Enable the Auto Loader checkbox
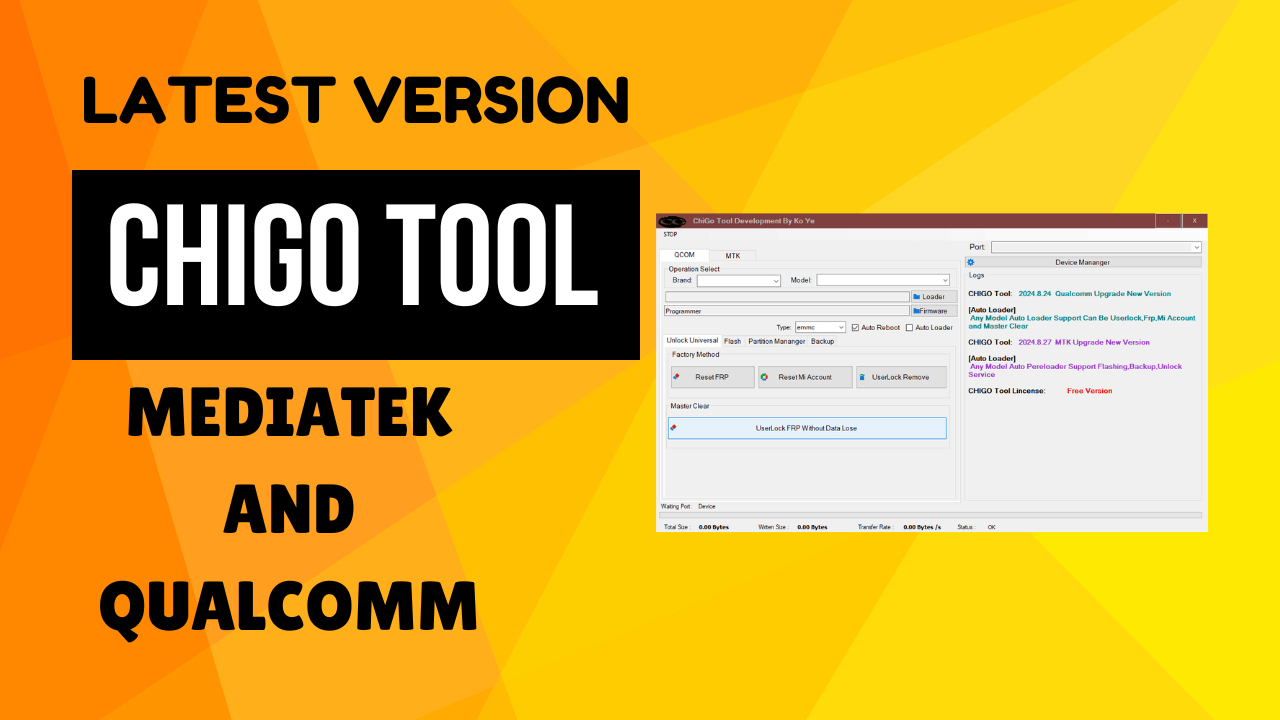The width and height of the screenshot is (1280, 720). (910, 327)
